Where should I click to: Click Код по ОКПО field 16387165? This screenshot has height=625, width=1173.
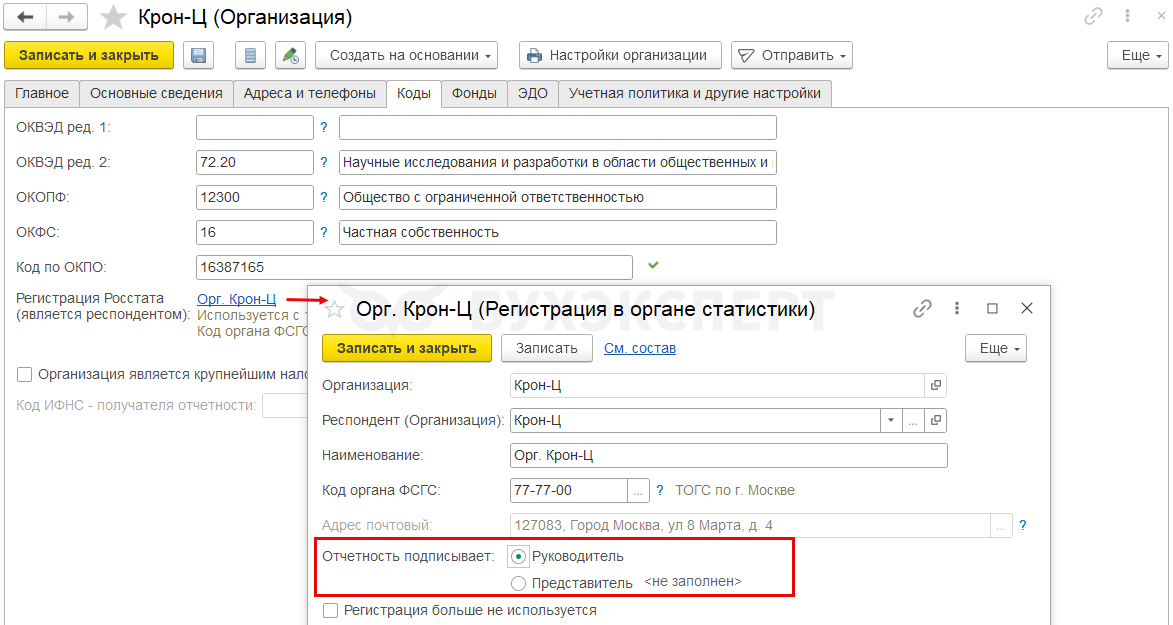pyautogui.click(x=414, y=267)
